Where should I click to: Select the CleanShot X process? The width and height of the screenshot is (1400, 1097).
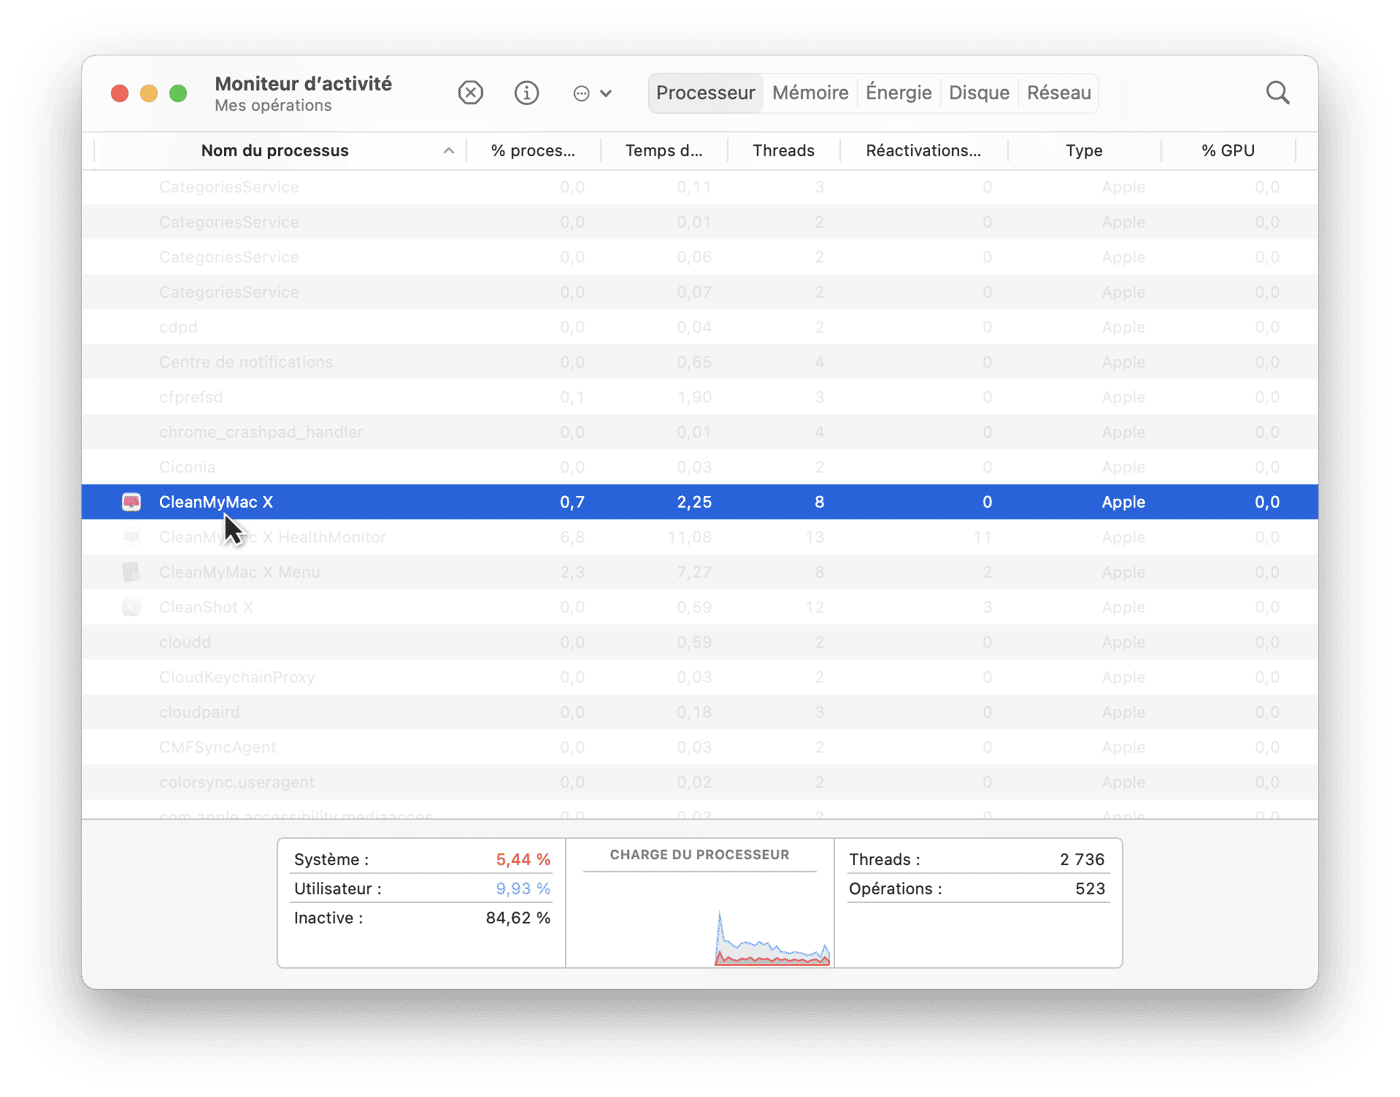coord(700,607)
